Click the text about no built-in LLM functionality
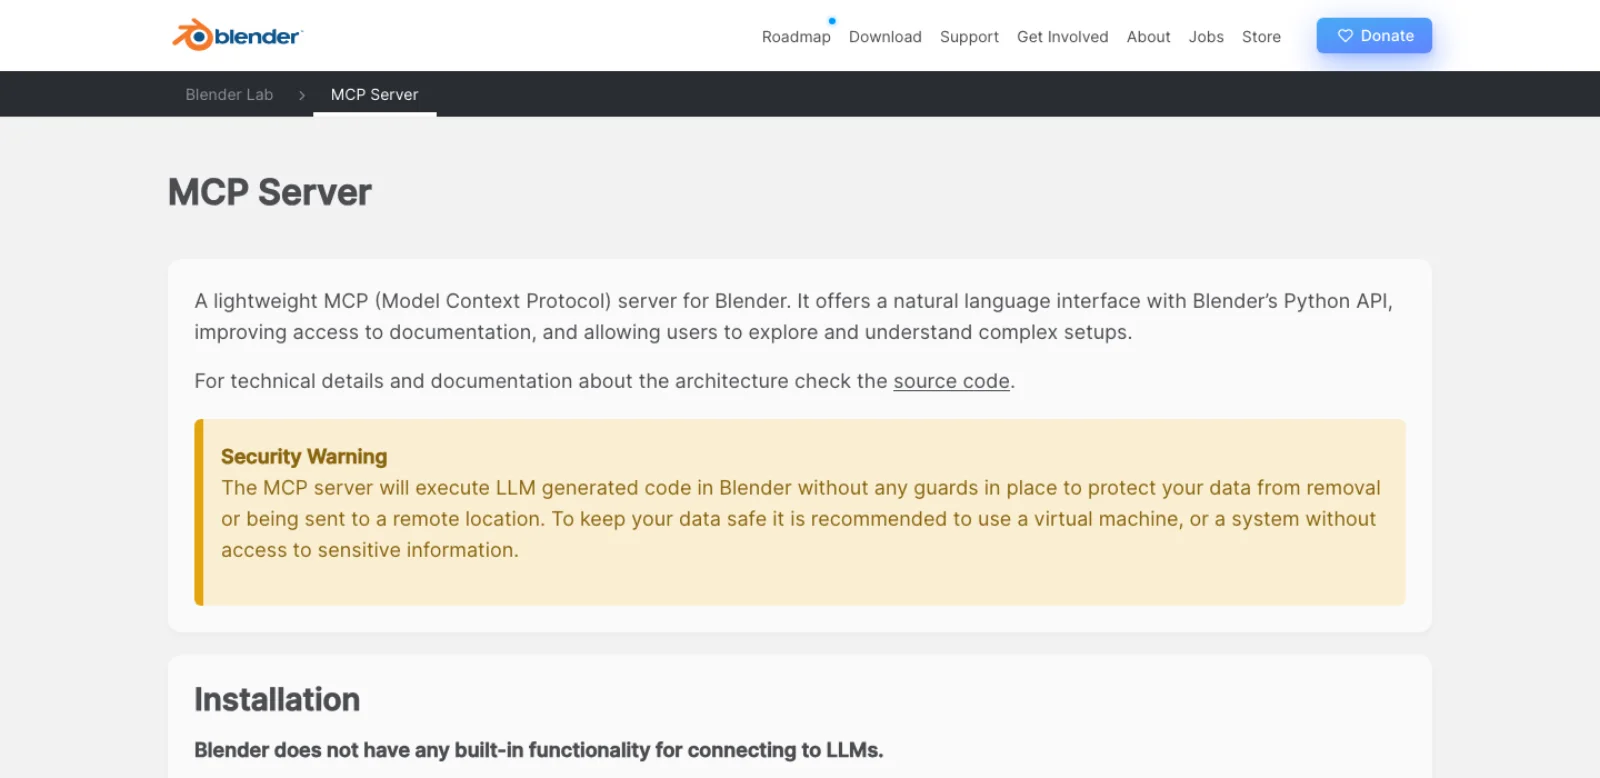Screen dimensions: 1600x778 click(539, 750)
